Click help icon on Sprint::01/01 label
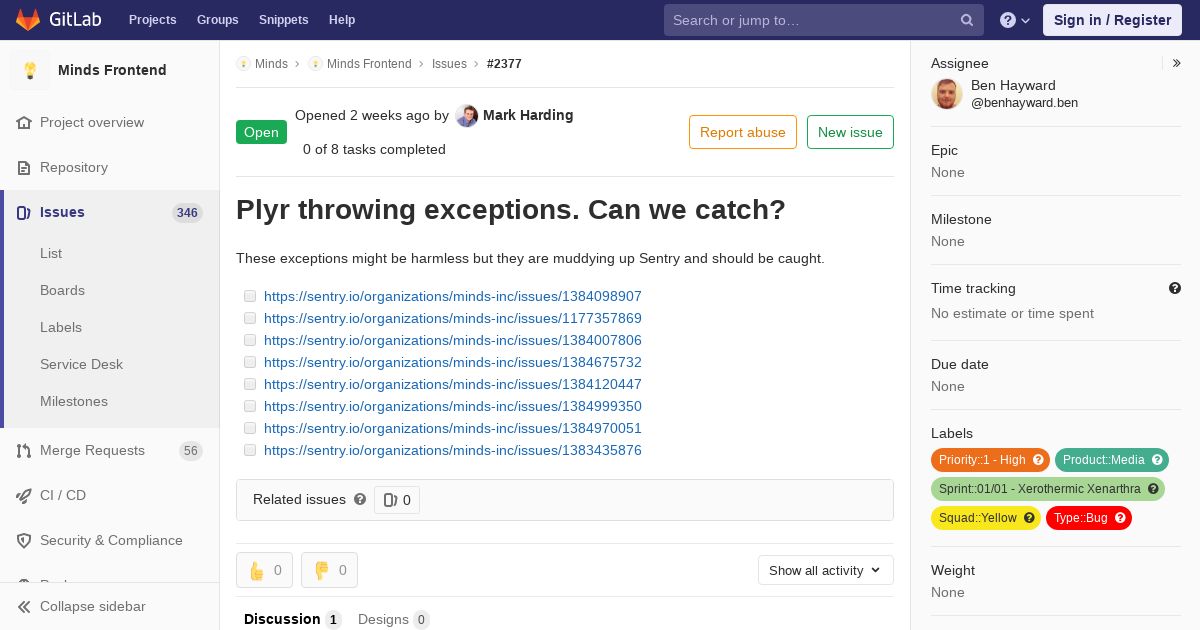Viewport: 1200px width, 630px height. [1153, 489]
